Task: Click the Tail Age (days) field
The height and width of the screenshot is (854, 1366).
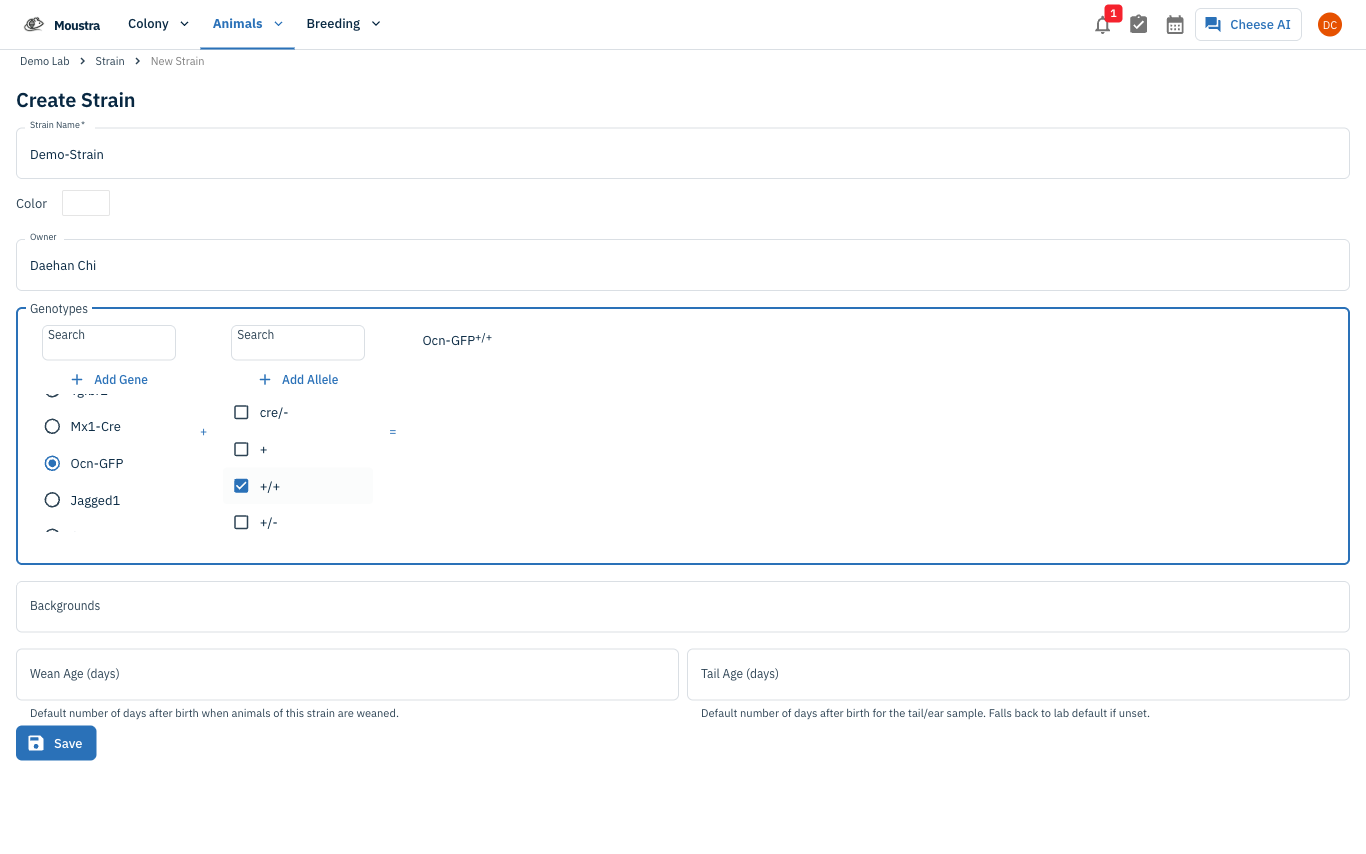Action: click(1018, 674)
